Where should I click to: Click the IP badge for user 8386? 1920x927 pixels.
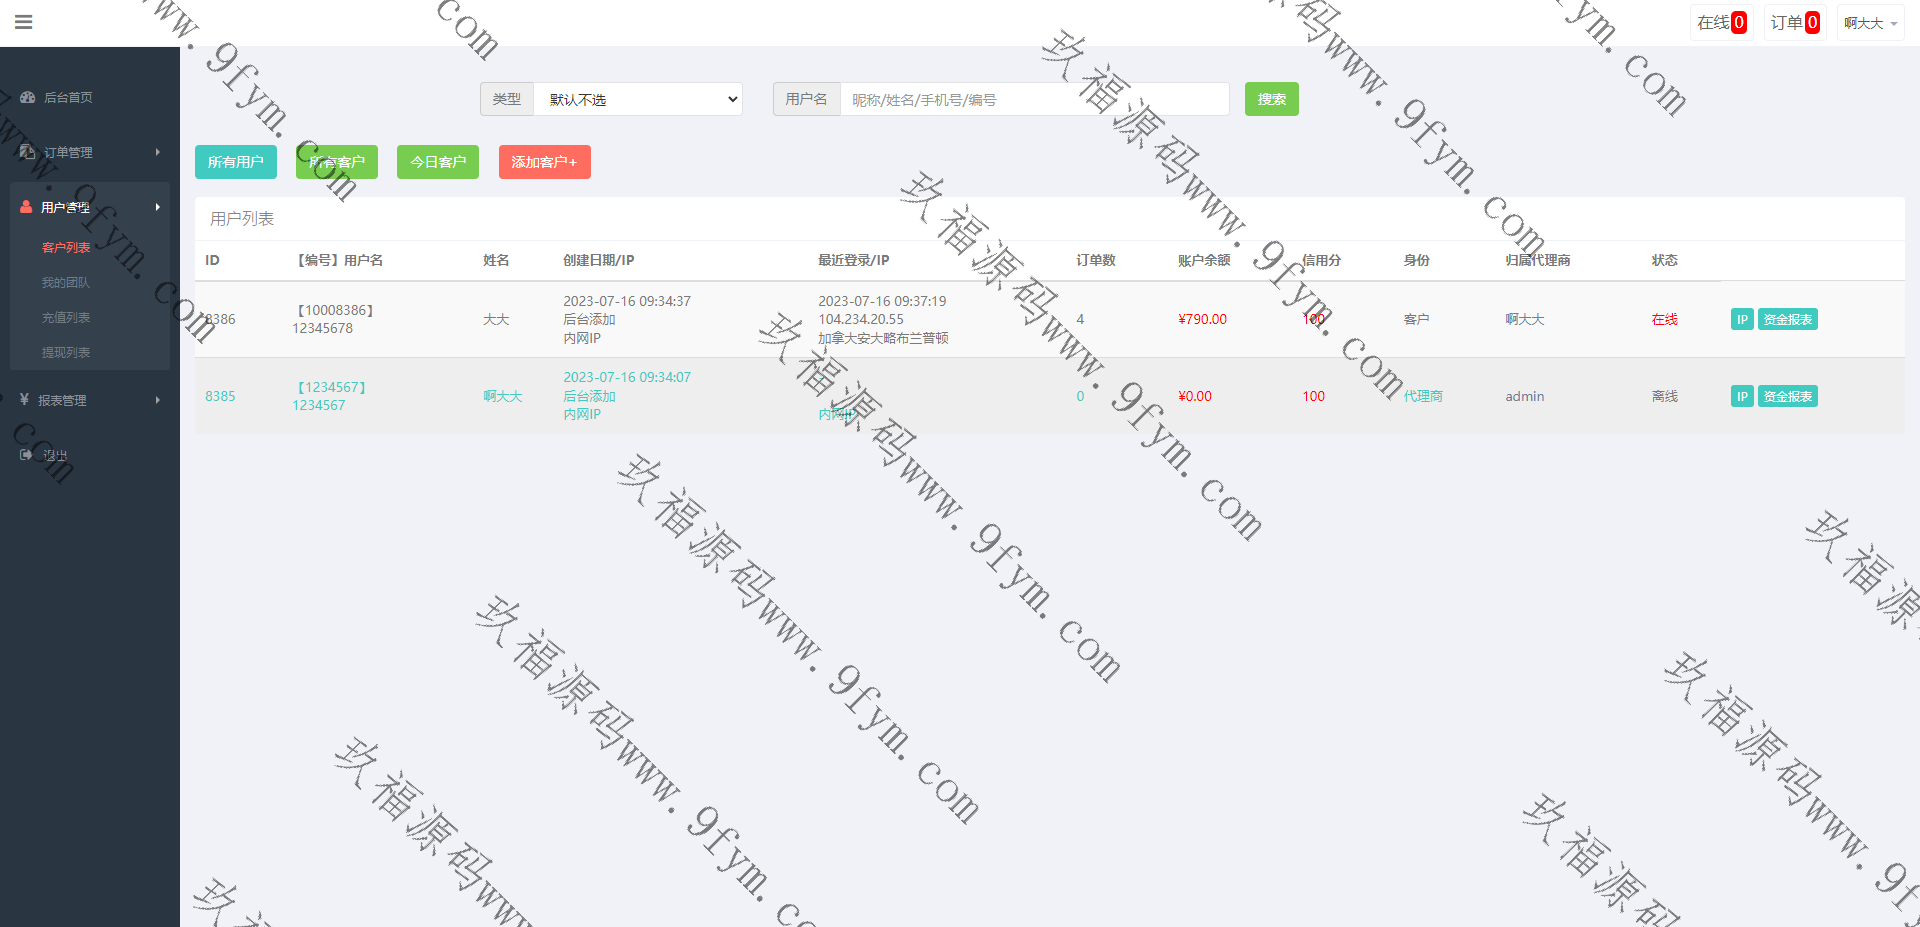[x=1741, y=319]
